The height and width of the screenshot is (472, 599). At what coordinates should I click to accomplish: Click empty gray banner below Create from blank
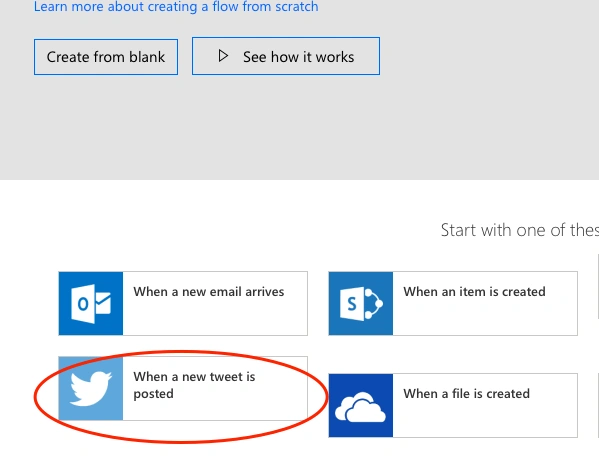pos(191,126)
